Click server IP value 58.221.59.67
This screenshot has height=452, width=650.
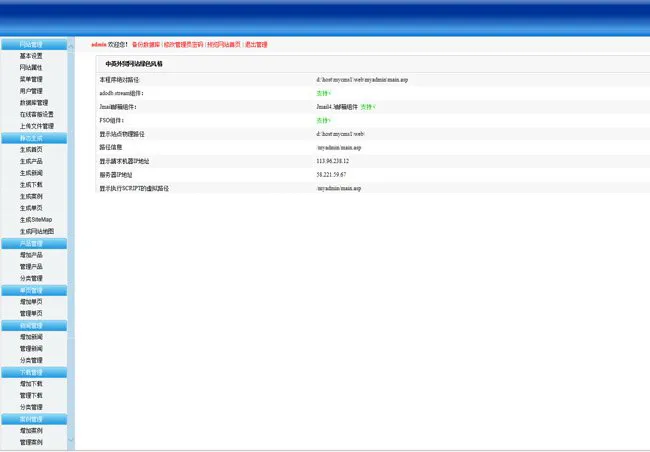[x=331, y=175]
